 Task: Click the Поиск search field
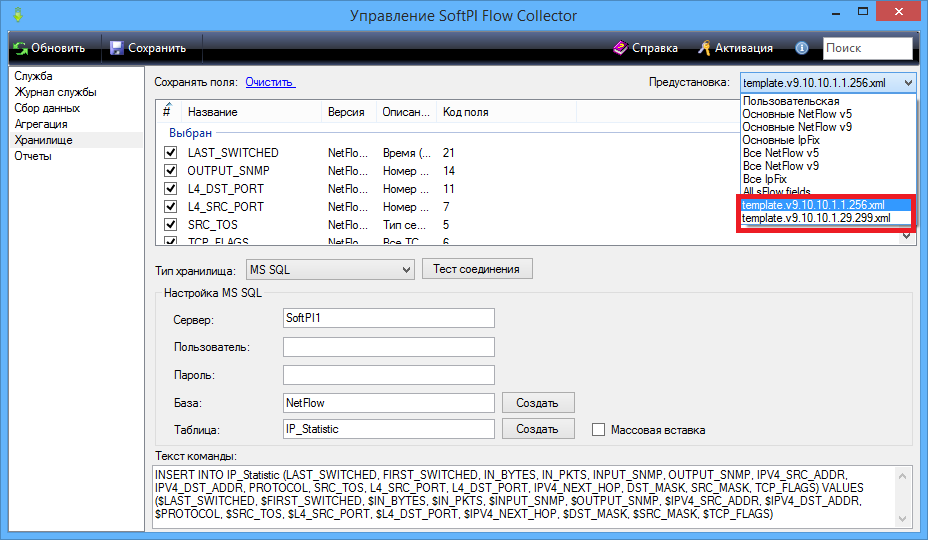point(867,48)
